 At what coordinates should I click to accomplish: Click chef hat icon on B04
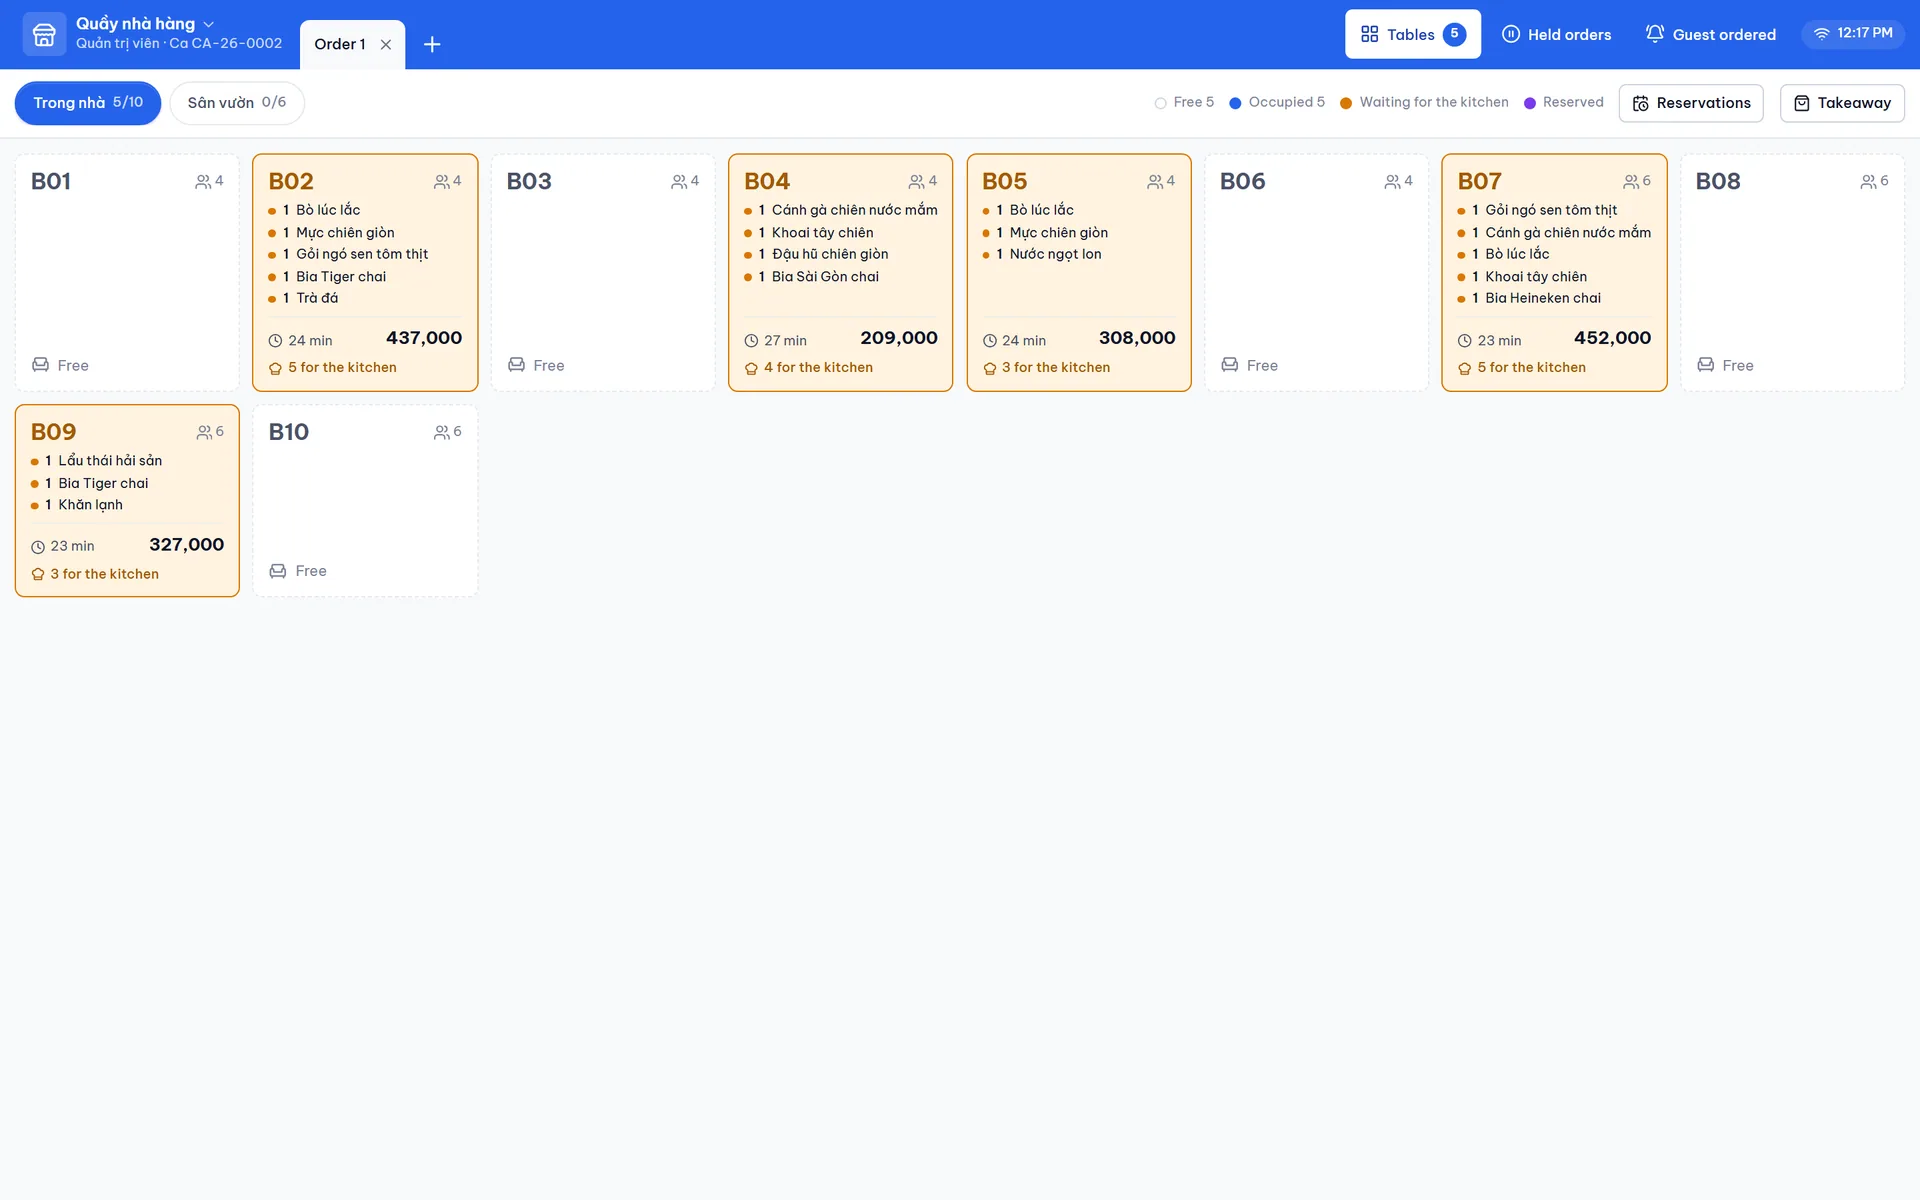[x=751, y=368]
